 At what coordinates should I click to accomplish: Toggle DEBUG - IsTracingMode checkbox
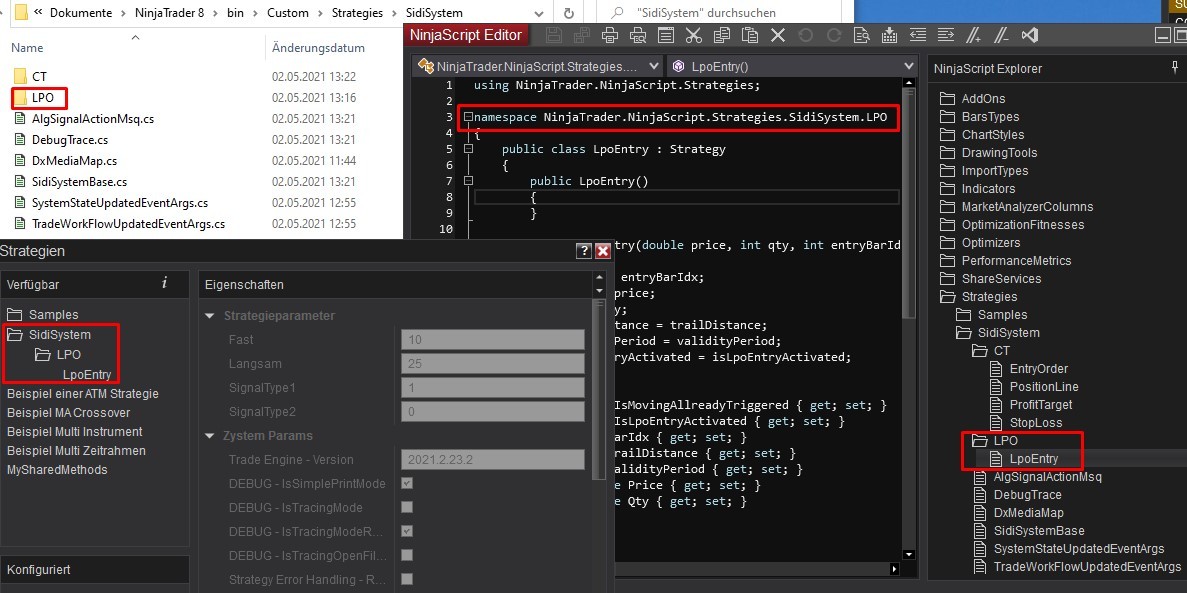(407, 507)
